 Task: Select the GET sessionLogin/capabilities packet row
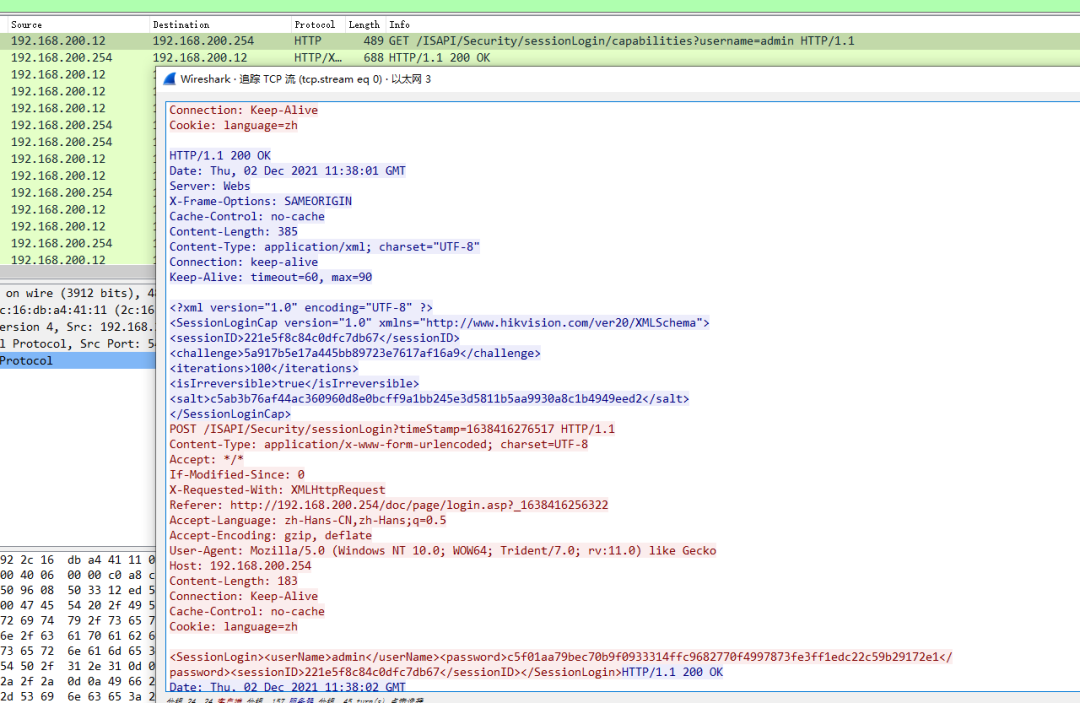[540, 41]
